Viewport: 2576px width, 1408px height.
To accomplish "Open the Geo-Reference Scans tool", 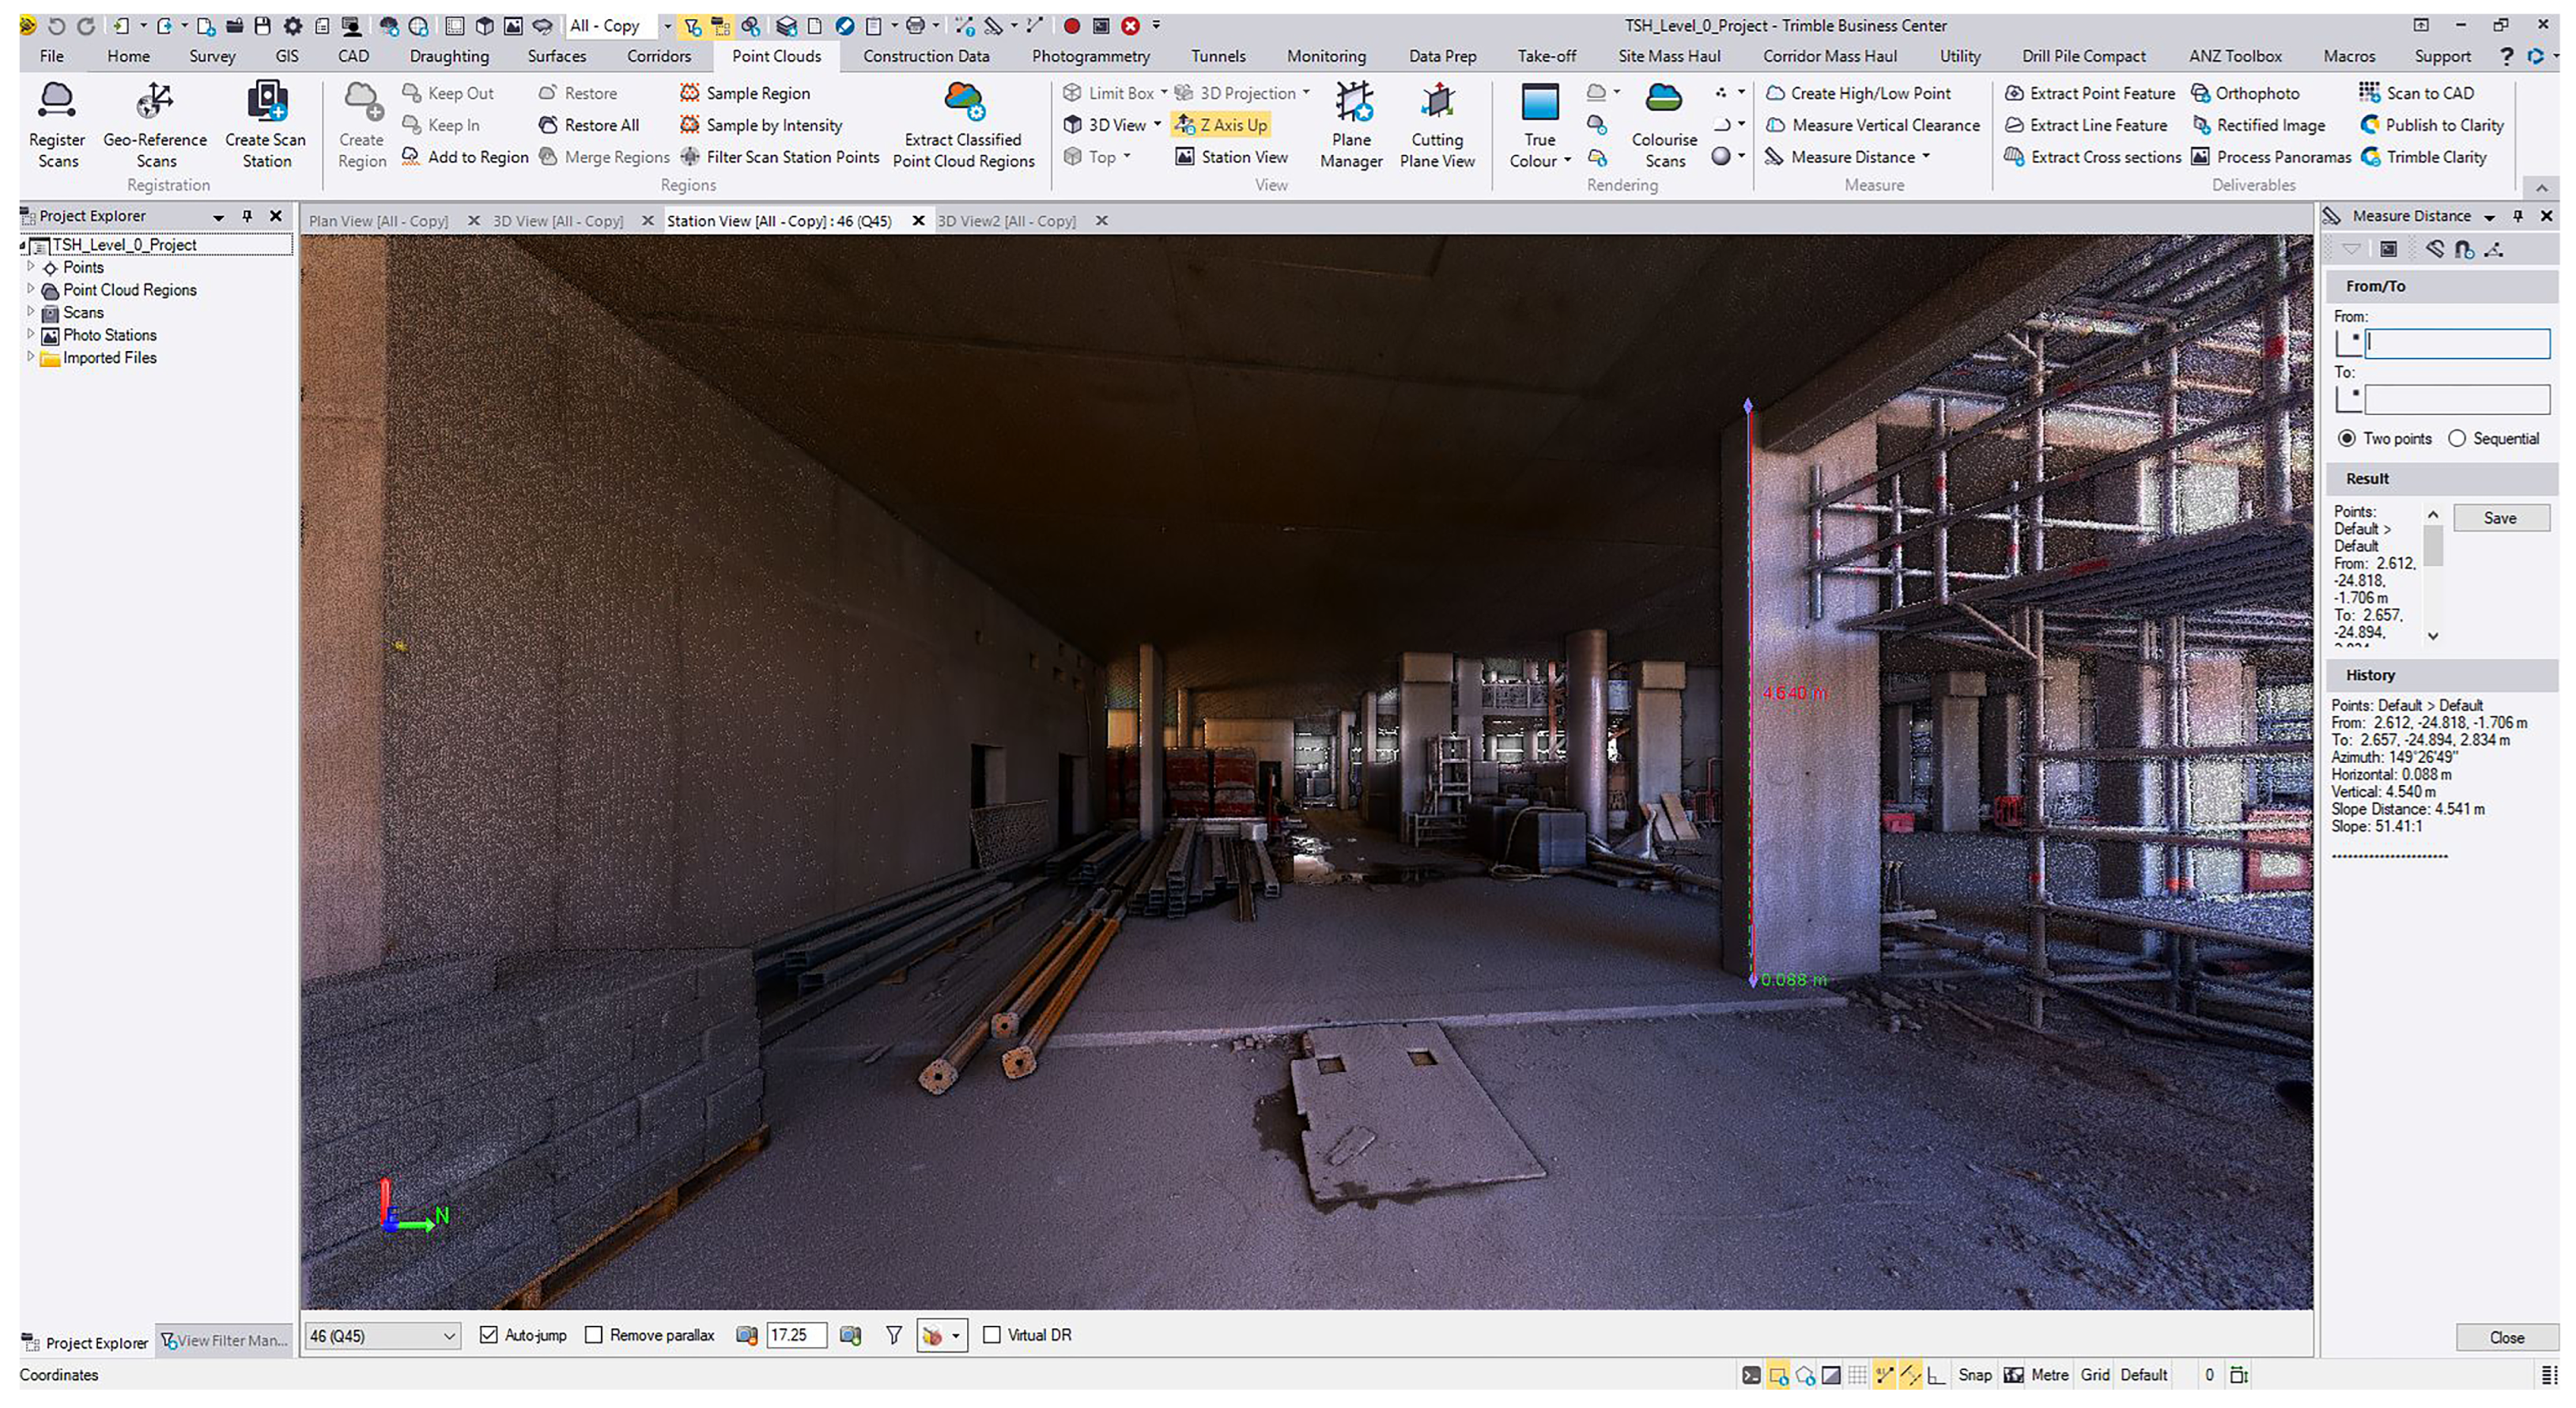I will [x=155, y=101].
